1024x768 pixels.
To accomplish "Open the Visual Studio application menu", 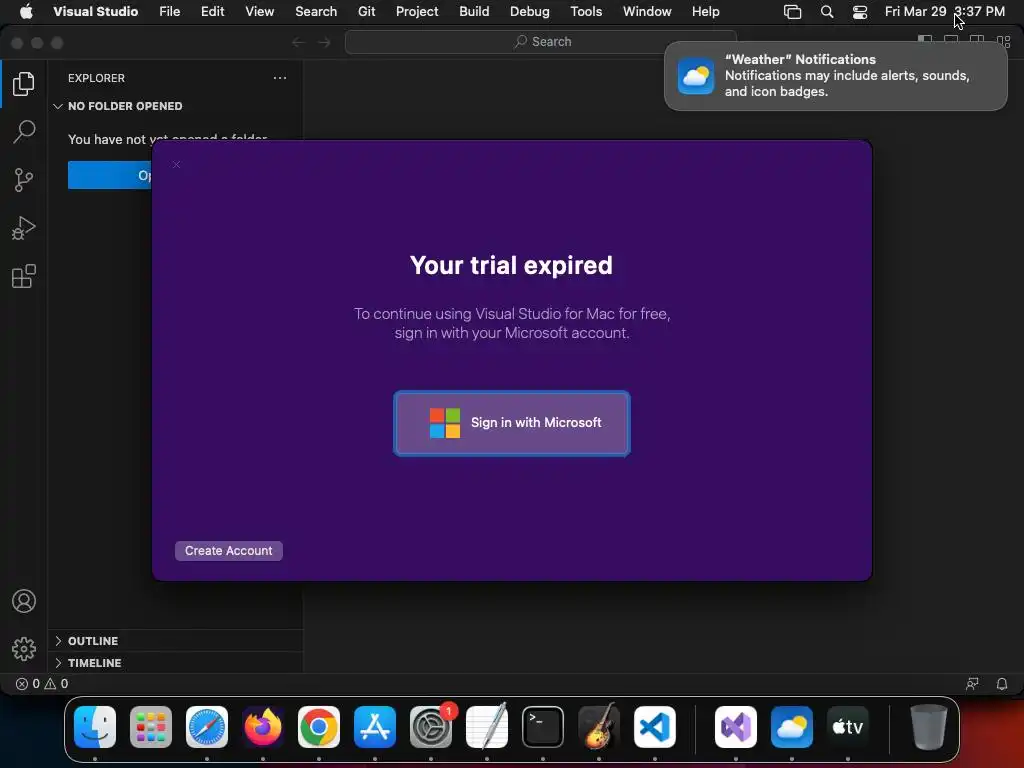I will click(x=95, y=12).
